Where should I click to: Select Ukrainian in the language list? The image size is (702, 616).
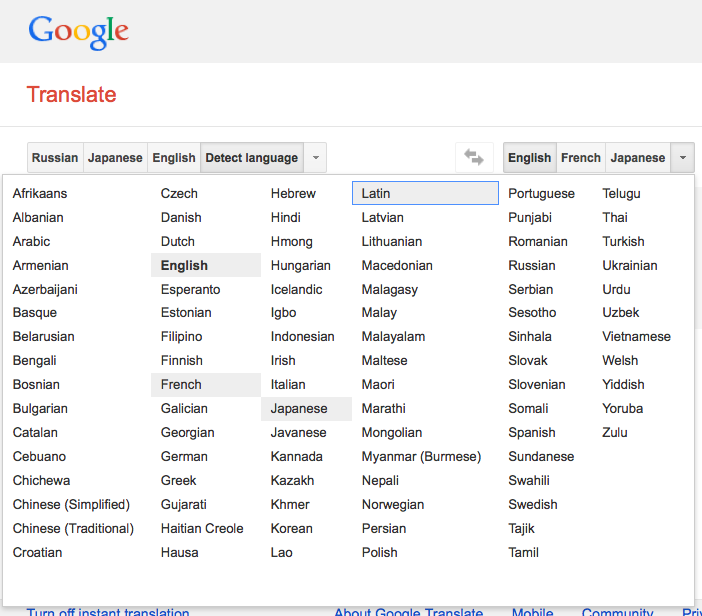coord(629,265)
